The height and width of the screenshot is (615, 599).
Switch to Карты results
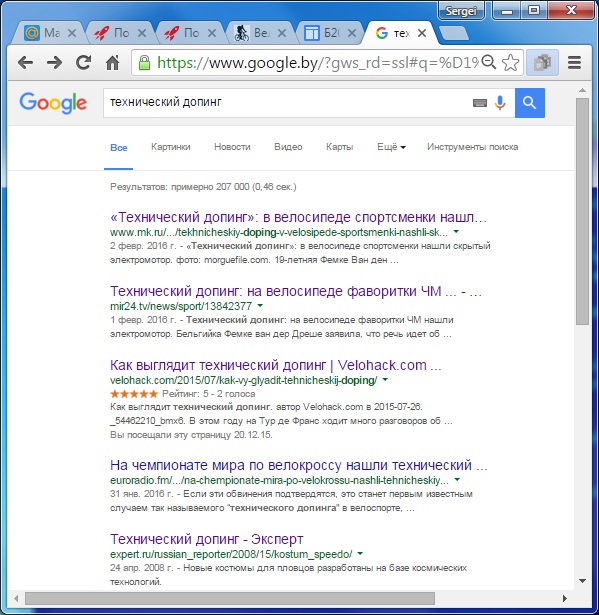tap(340, 147)
